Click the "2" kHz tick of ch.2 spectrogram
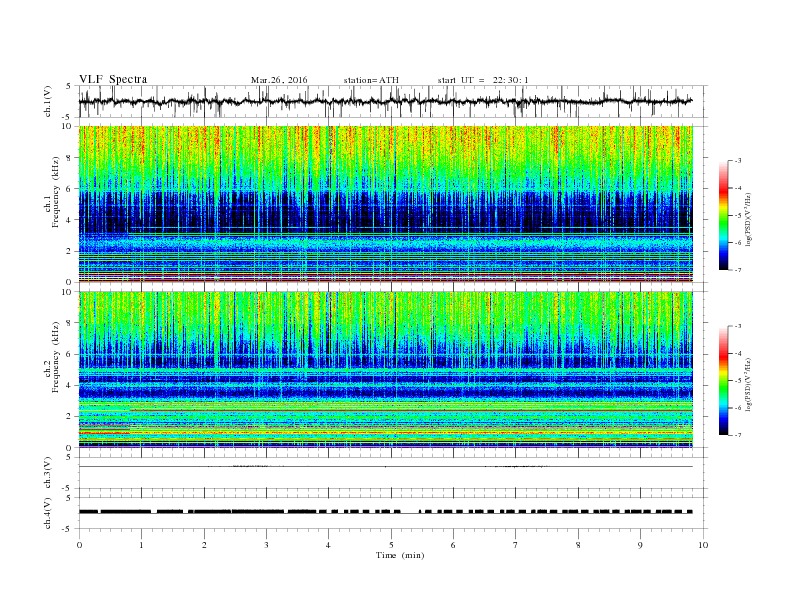 (x=70, y=417)
